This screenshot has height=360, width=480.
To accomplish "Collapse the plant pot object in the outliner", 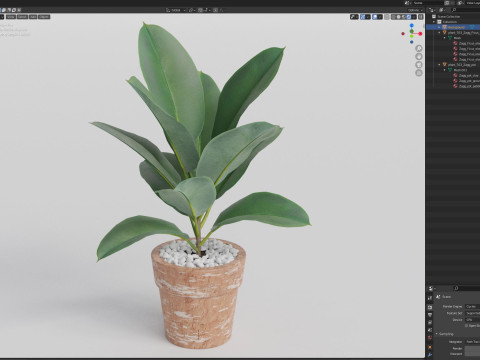I will (x=439, y=64).
